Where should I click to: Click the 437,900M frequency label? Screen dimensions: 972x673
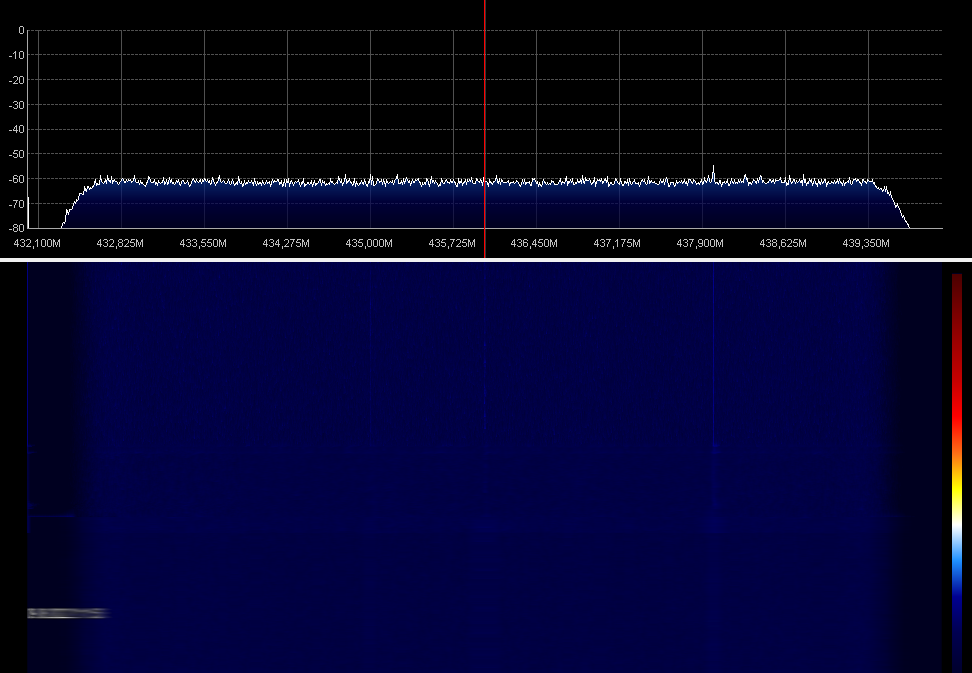[x=700, y=244]
